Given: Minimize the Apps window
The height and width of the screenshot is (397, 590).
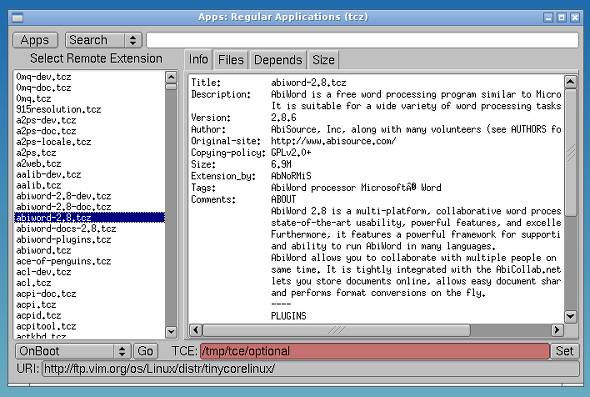Looking at the screenshot, I should 548,17.
